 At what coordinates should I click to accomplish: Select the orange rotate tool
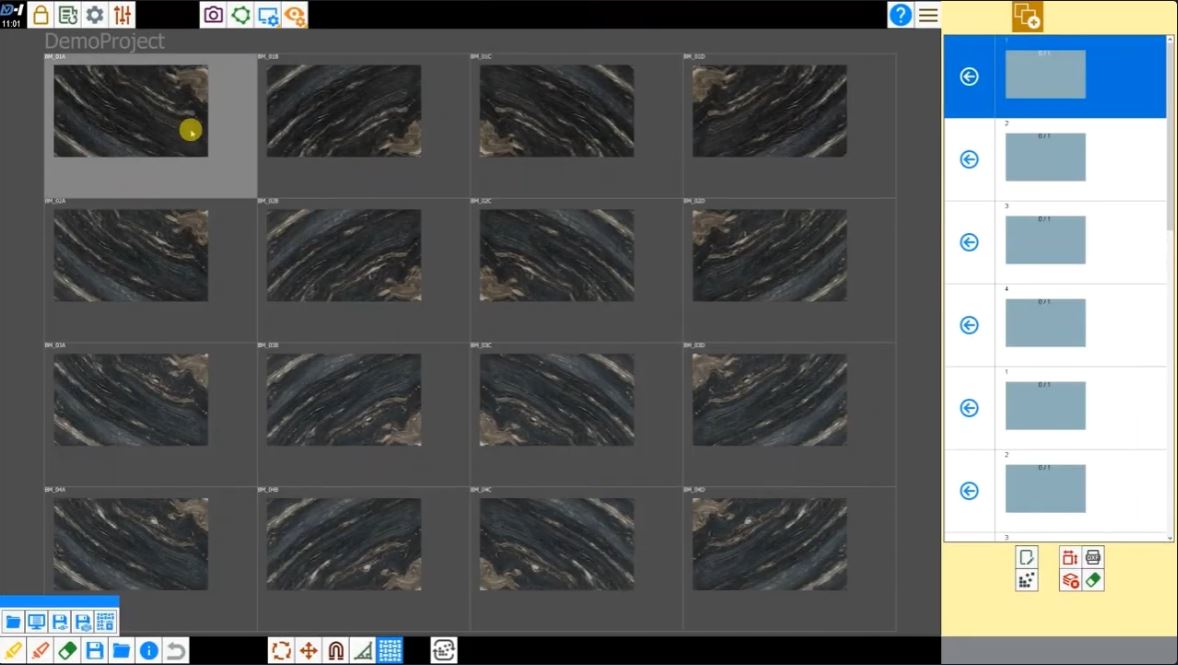click(x=282, y=650)
